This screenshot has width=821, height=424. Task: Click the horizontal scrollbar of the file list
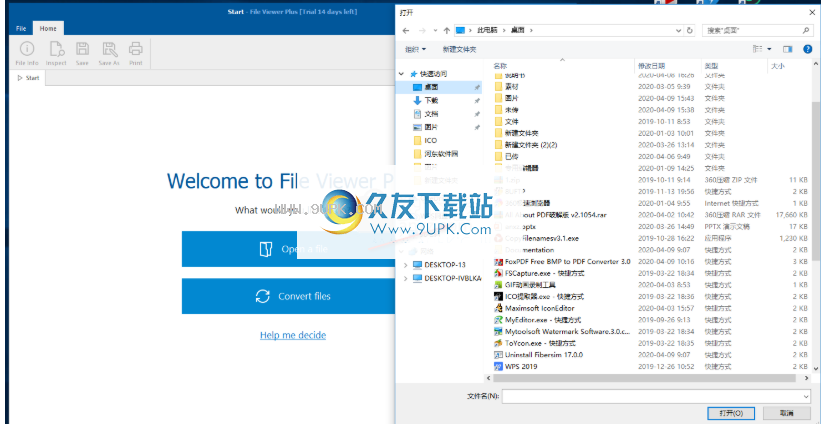click(647, 378)
